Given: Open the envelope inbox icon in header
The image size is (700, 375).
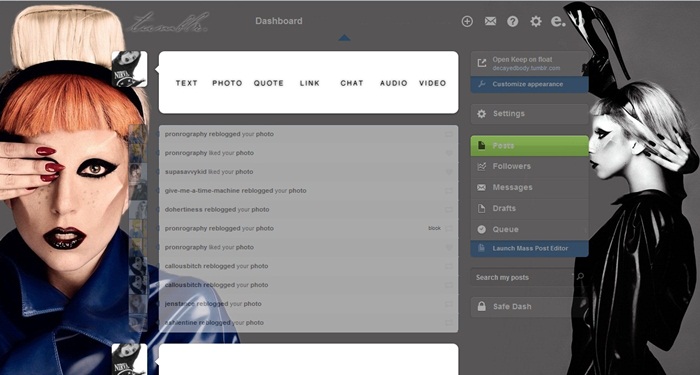Looking at the screenshot, I should tap(490, 21).
